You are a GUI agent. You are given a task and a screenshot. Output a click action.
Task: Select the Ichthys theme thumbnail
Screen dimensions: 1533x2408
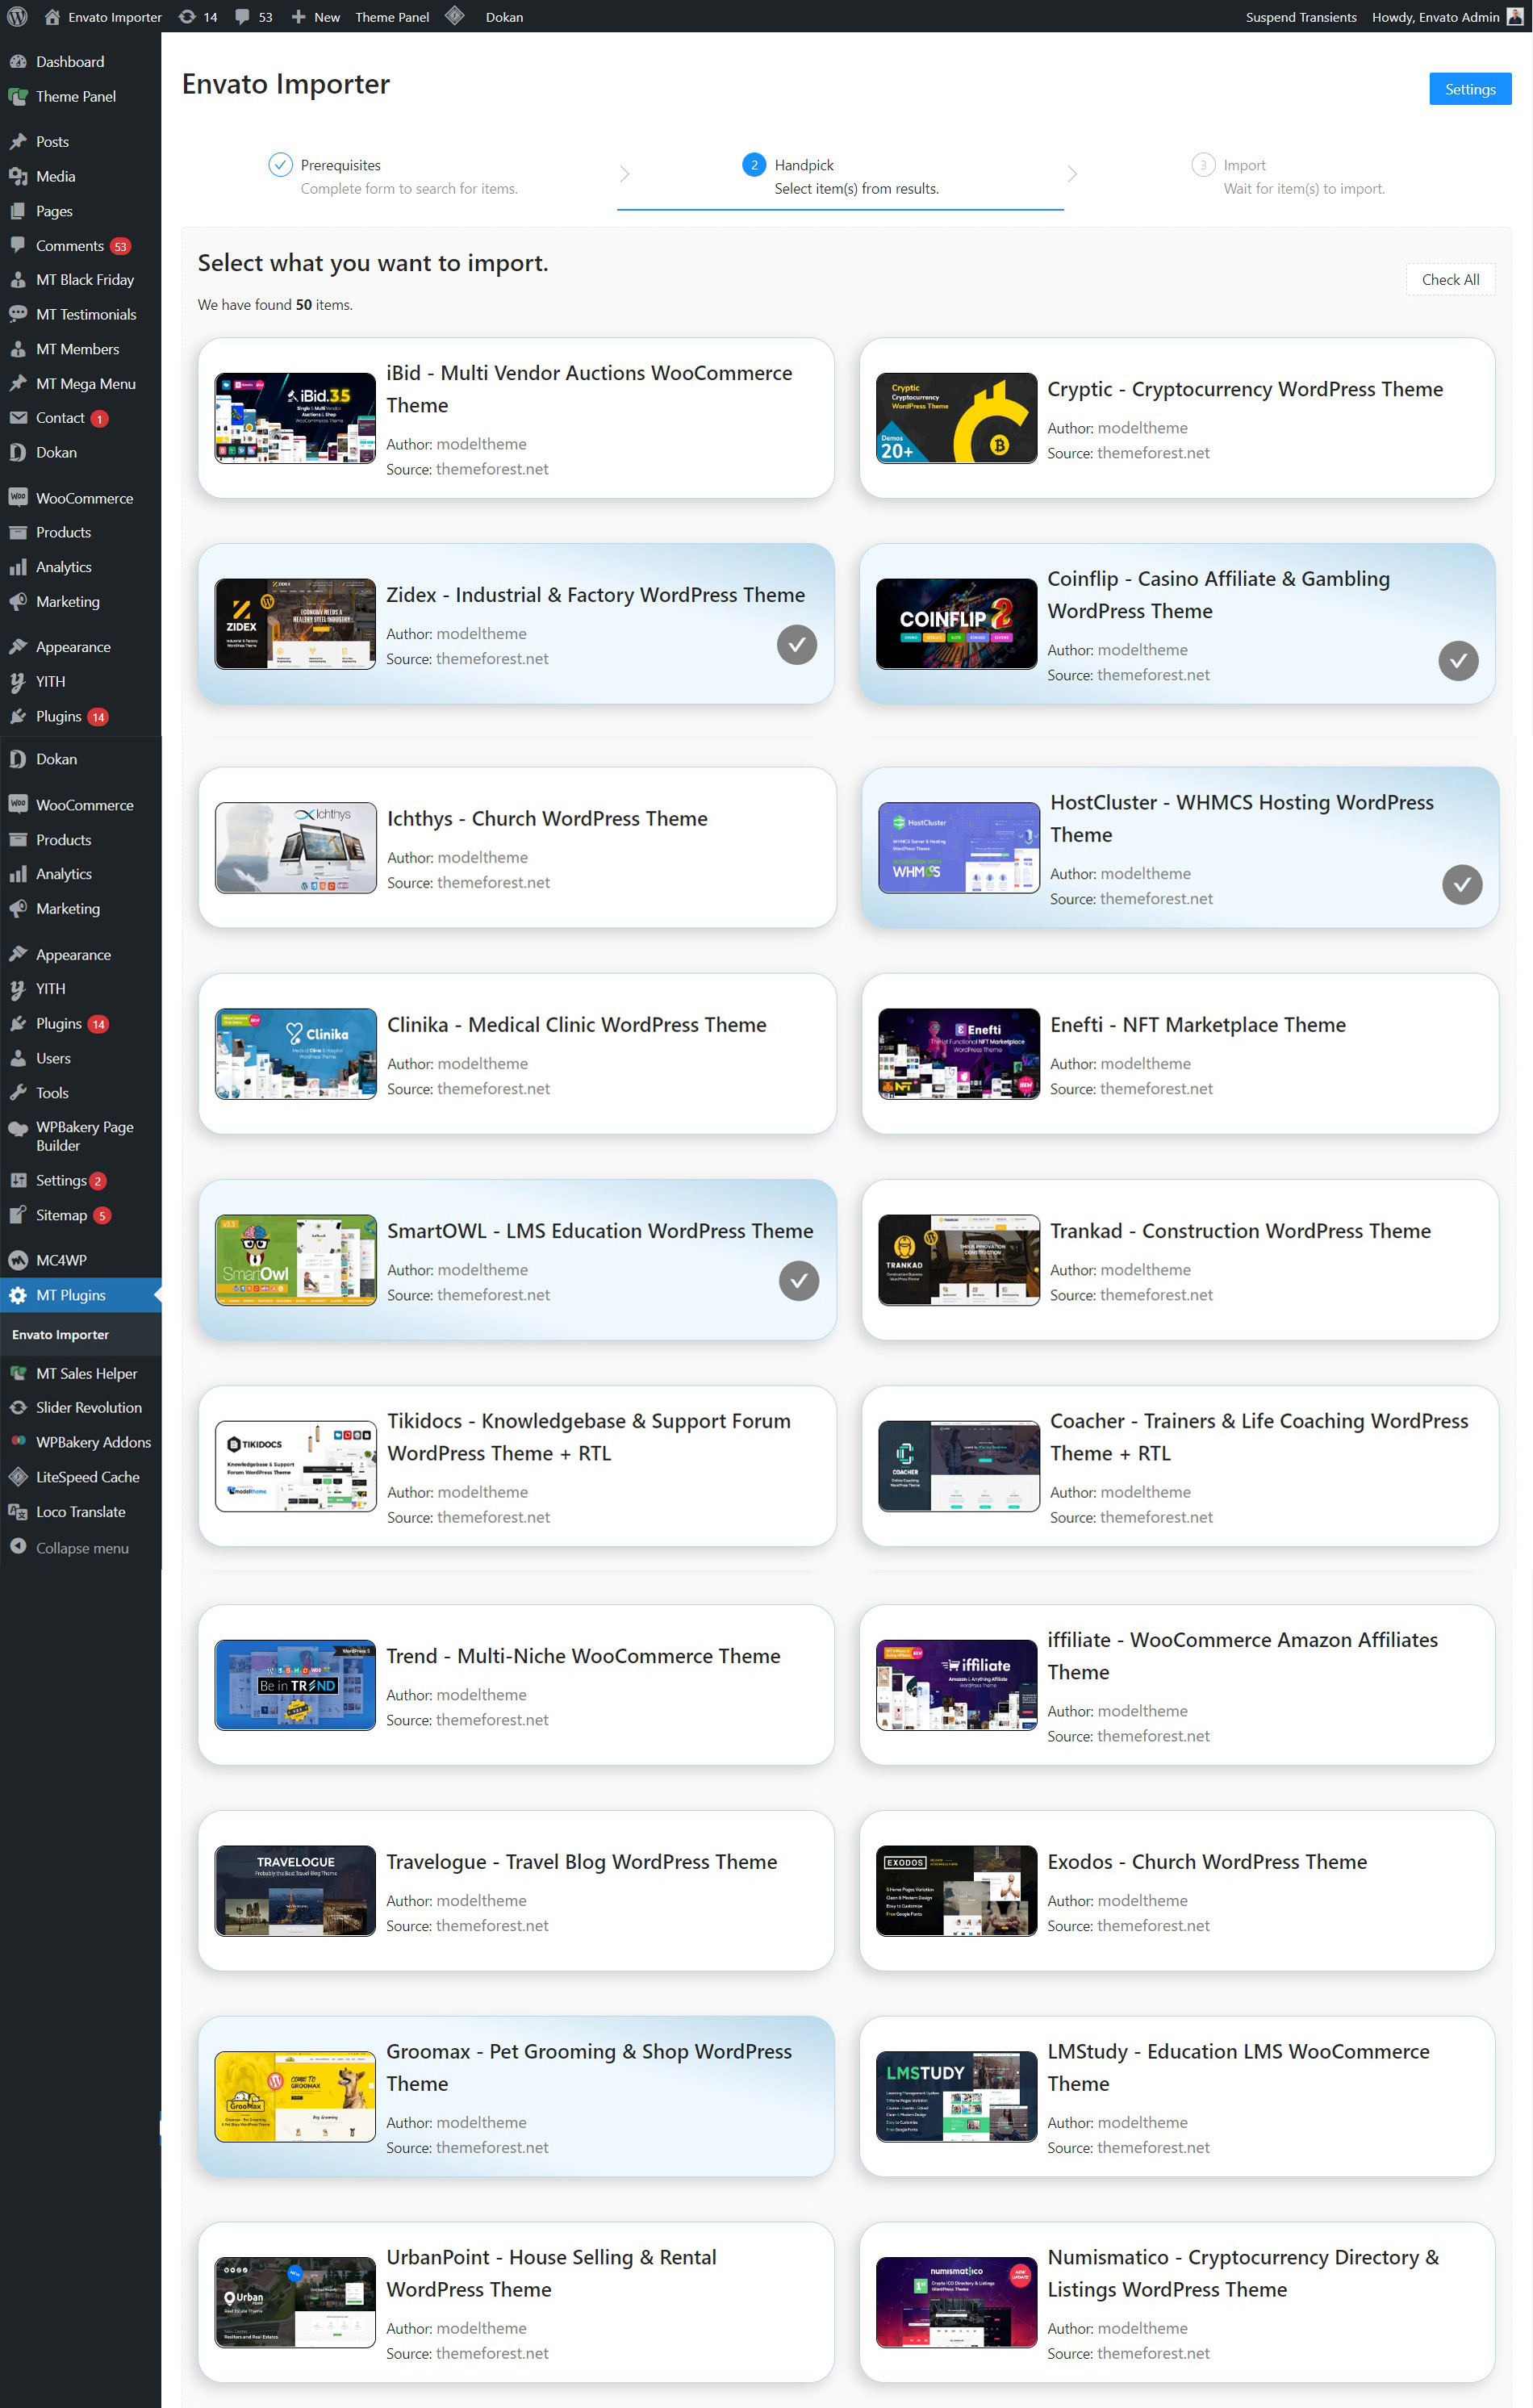[296, 848]
